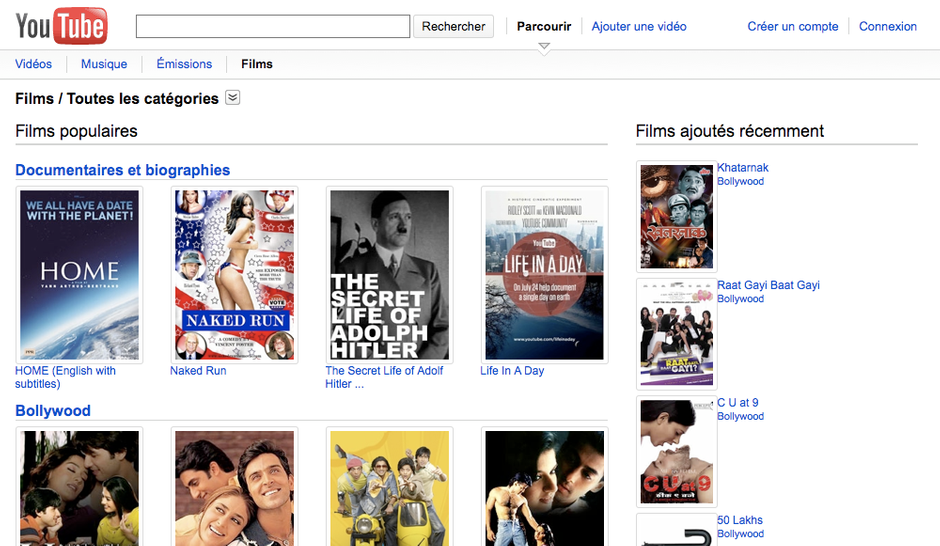This screenshot has width=940, height=546.
Task: Click the C U at 9 title
Action: (x=738, y=403)
